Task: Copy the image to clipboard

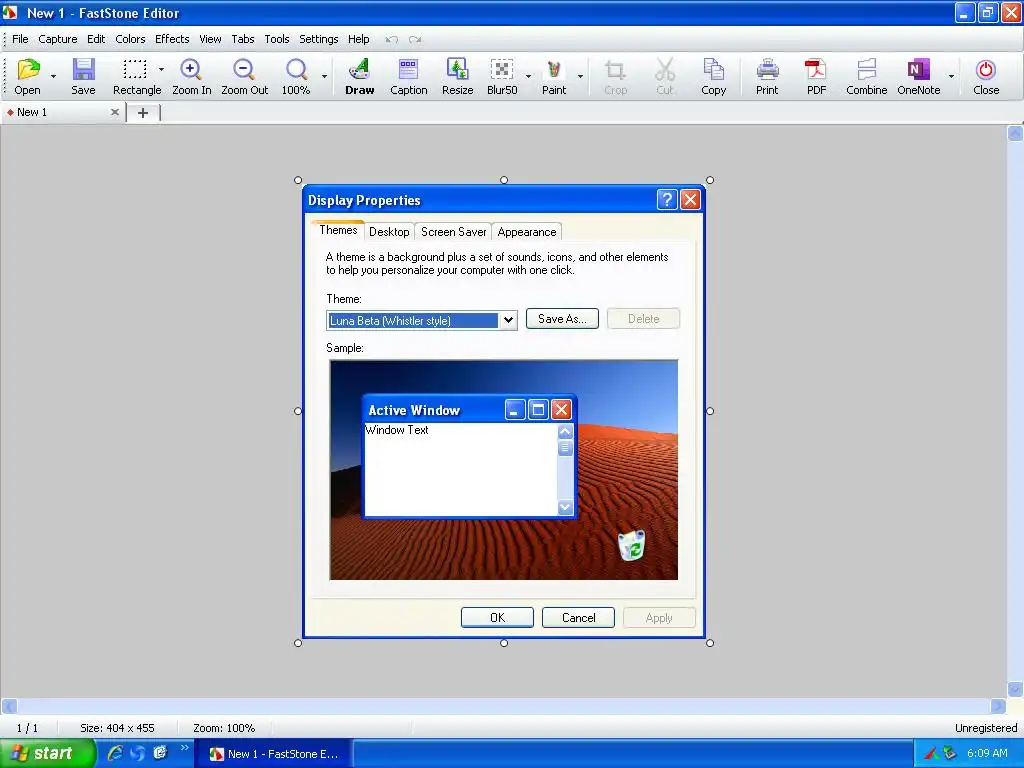Action: 713,76
